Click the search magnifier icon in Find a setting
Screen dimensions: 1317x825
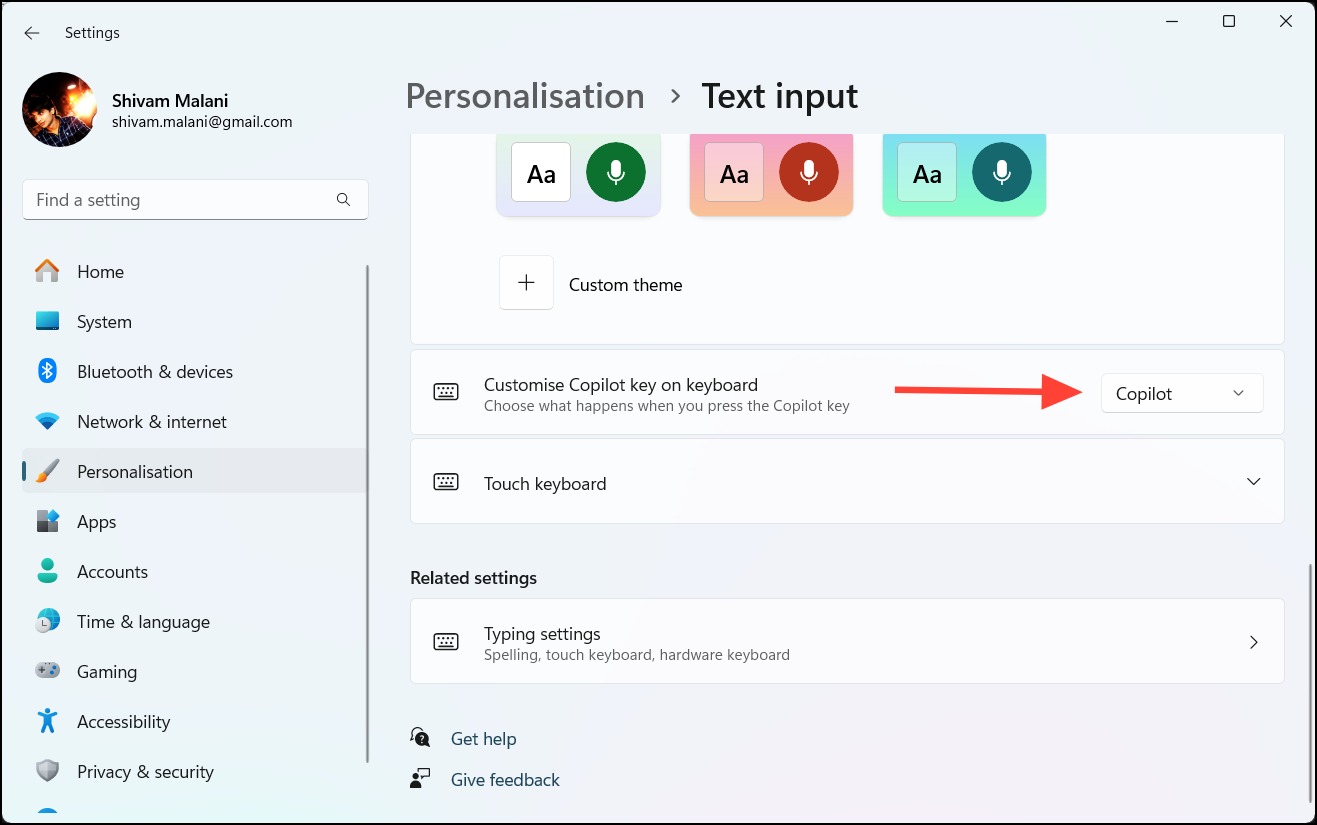[343, 200]
